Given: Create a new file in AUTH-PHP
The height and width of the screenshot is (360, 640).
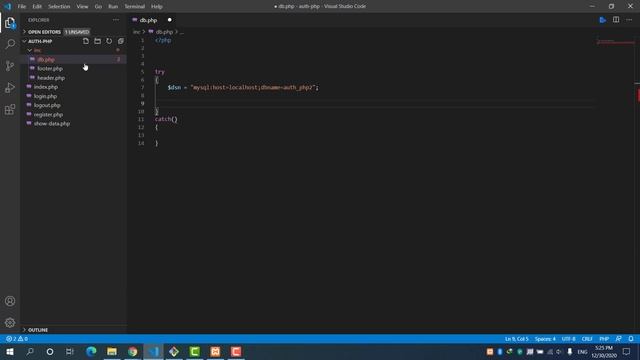Looking at the screenshot, I should coord(86,41).
